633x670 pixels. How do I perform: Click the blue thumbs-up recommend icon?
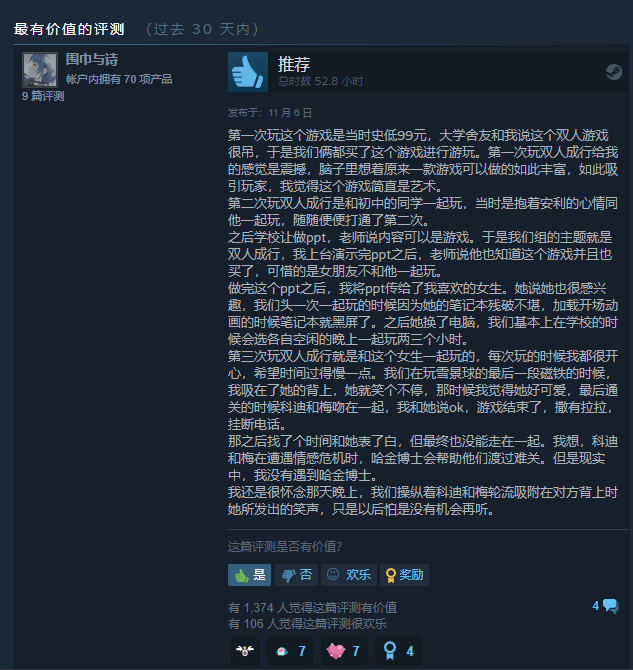(248, 72)
